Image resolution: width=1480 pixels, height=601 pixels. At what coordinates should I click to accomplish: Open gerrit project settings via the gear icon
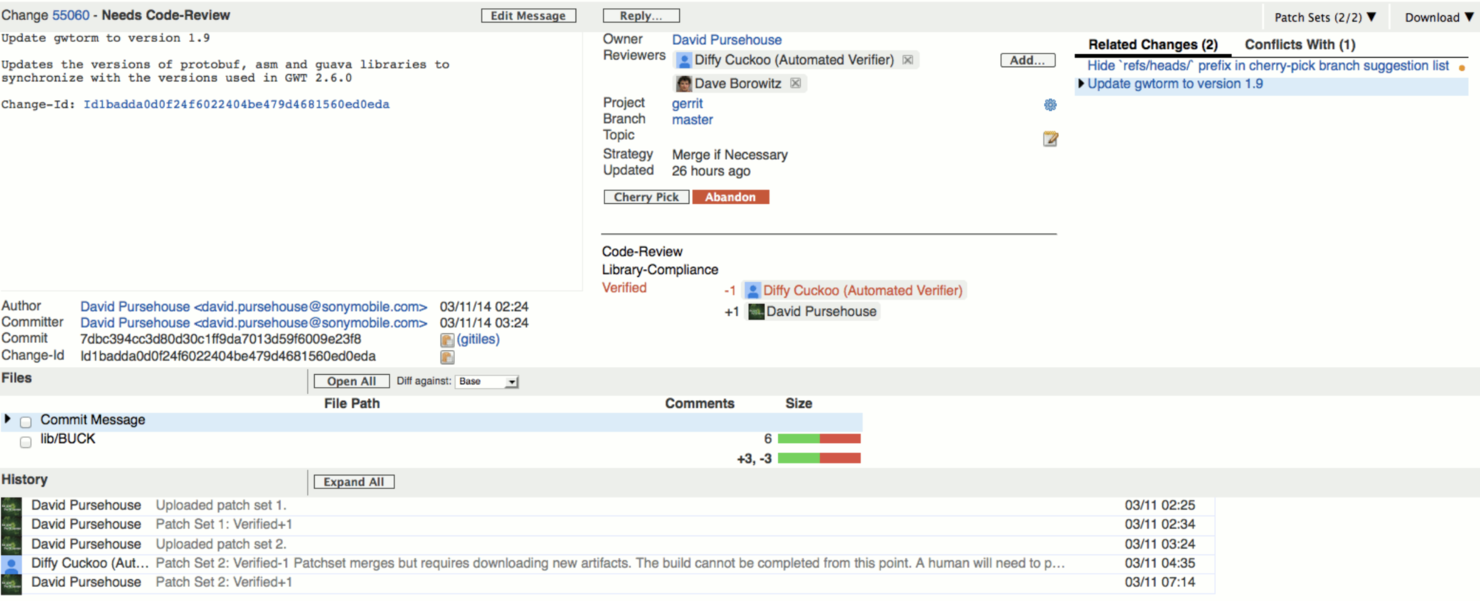[x=1049, y=104]
